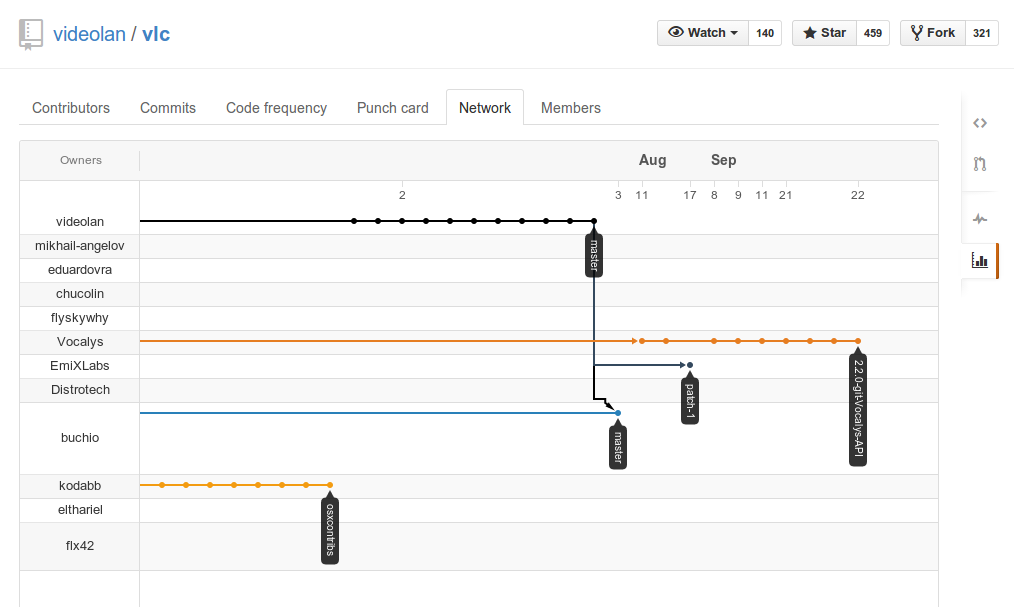Select owner mikhail-angelov in list
This screenshot has height=607, width=1014.
tap(80, 246)
